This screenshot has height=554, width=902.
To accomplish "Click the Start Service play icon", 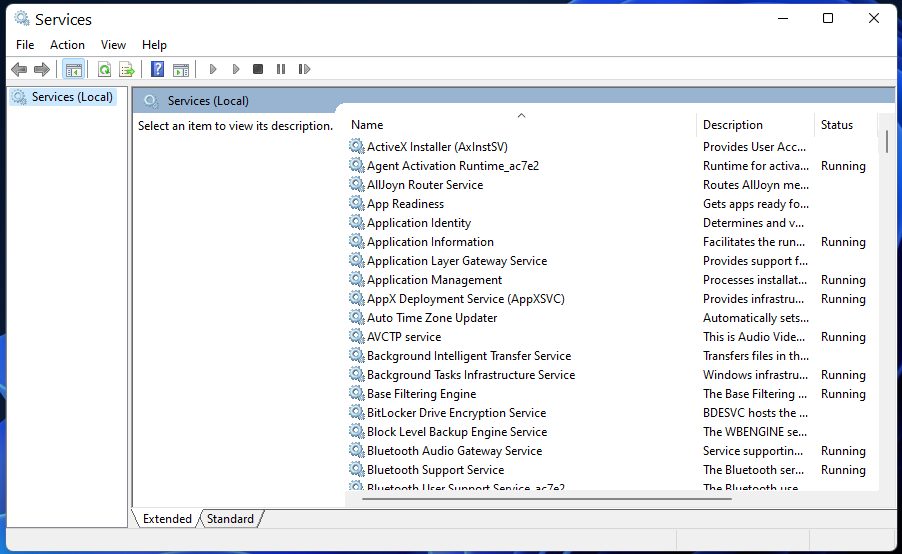I will pos(213,70).
